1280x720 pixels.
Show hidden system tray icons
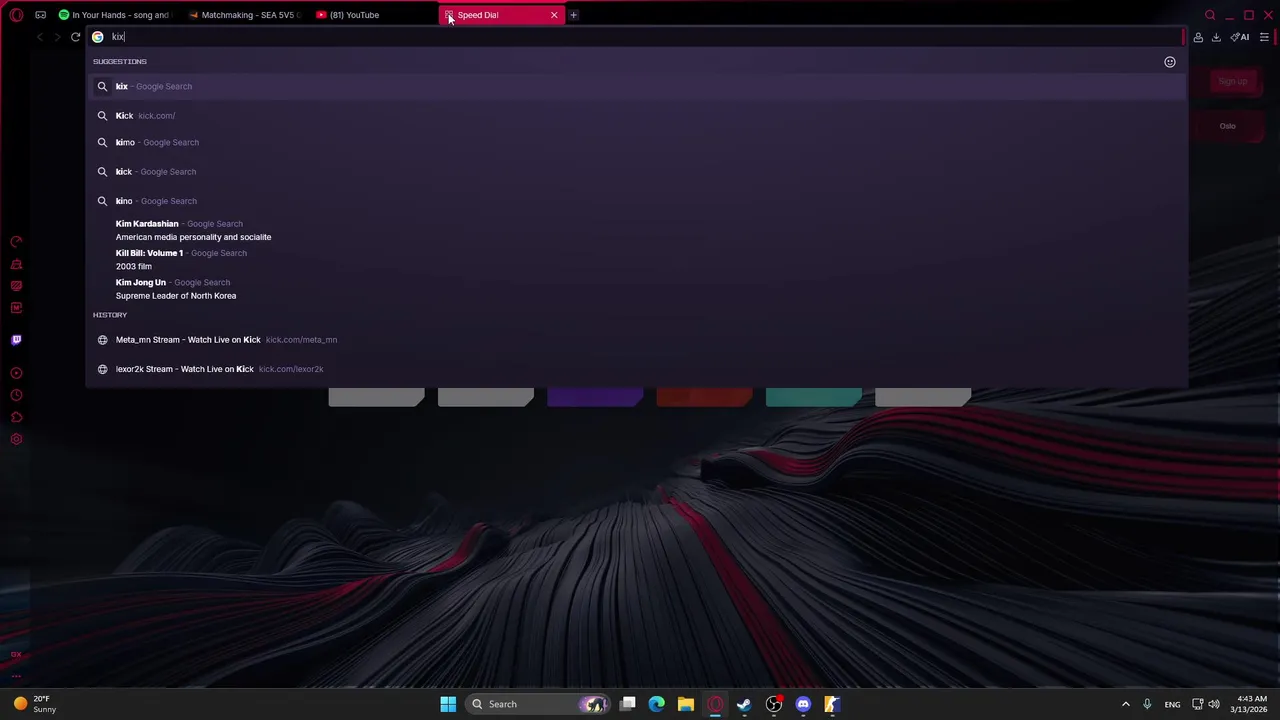tap(1125, 704)
